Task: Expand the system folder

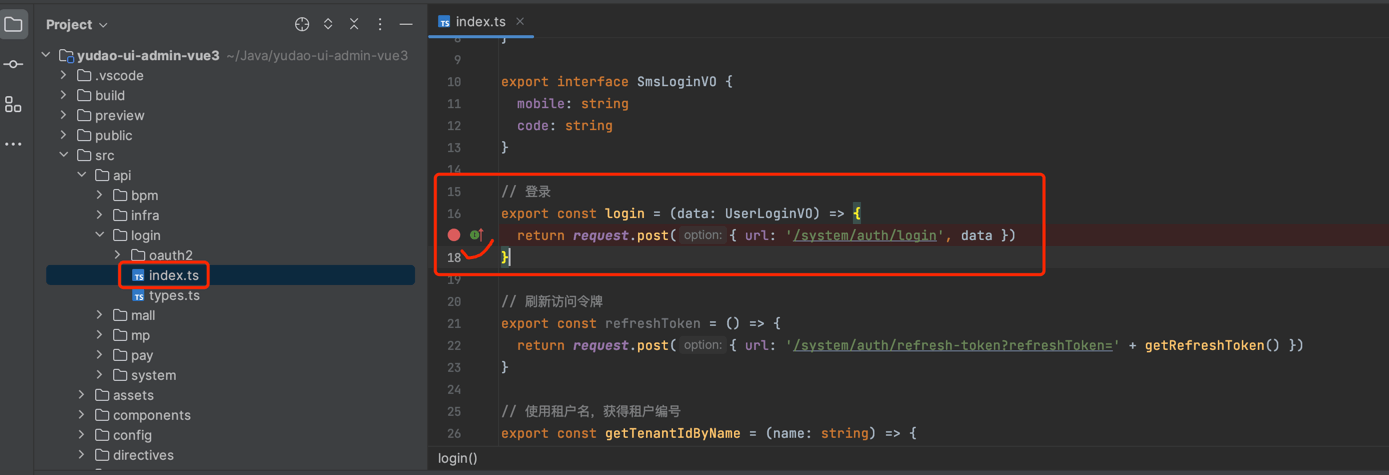Action: point(100,375)
